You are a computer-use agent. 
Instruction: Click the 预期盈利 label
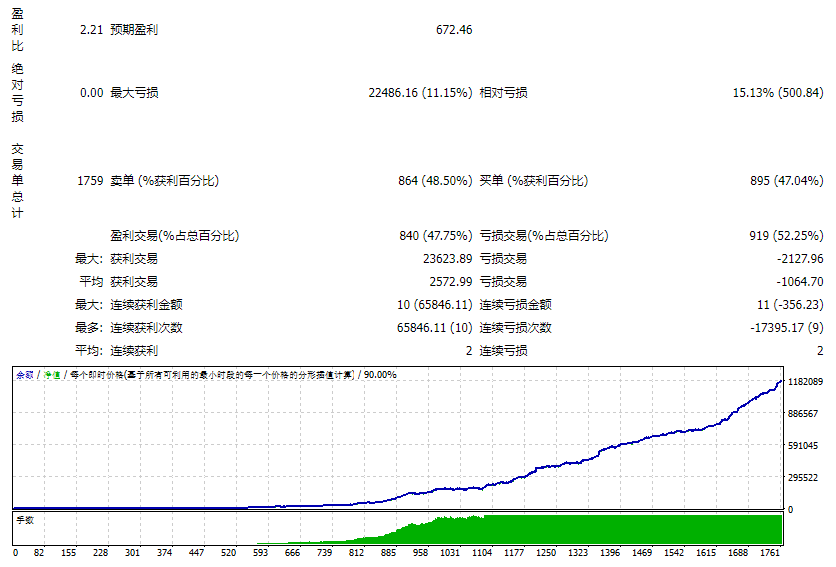(x=133, y=30)
